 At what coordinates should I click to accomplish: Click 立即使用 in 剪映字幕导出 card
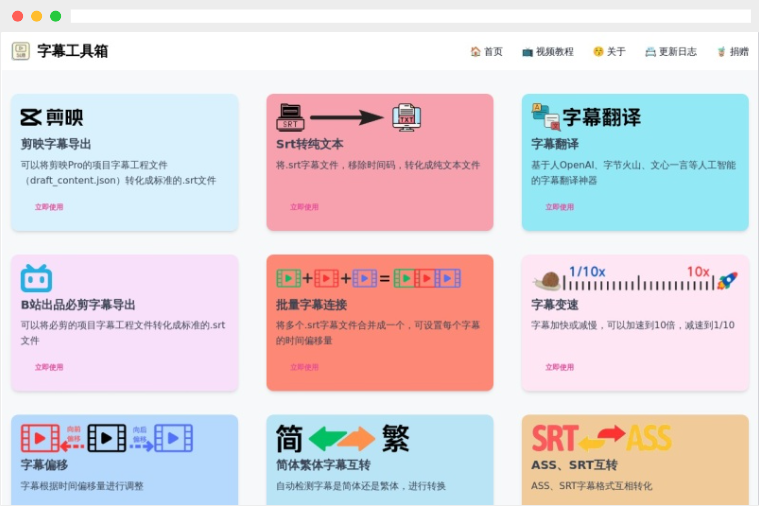coord(49,207)
